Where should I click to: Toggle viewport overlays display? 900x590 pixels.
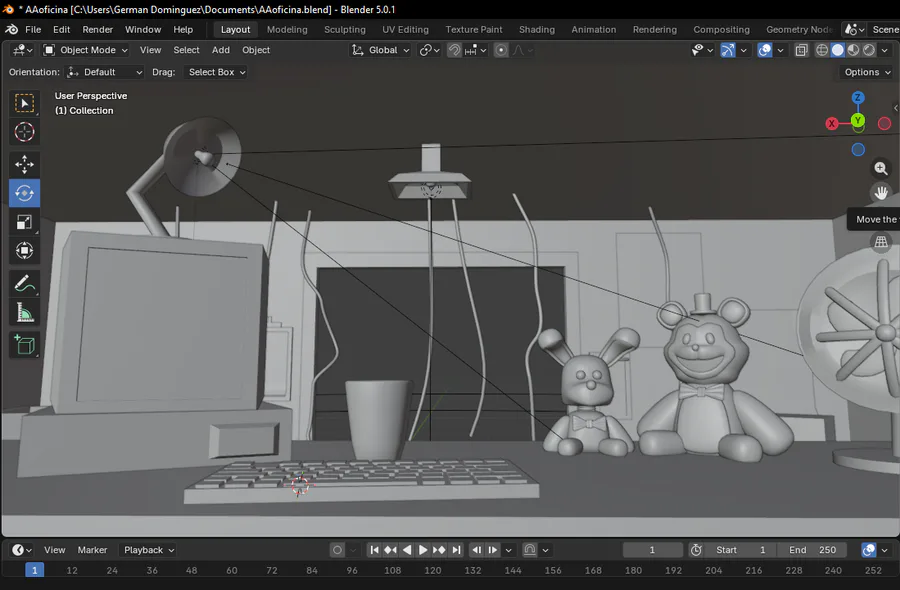[x=765, y=50]
